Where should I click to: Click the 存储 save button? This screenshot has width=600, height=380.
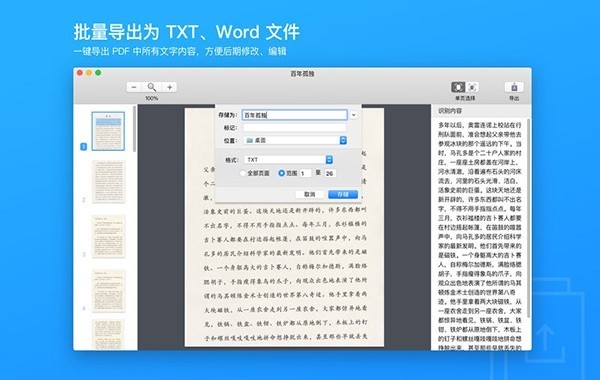click(x=343, y=194)
